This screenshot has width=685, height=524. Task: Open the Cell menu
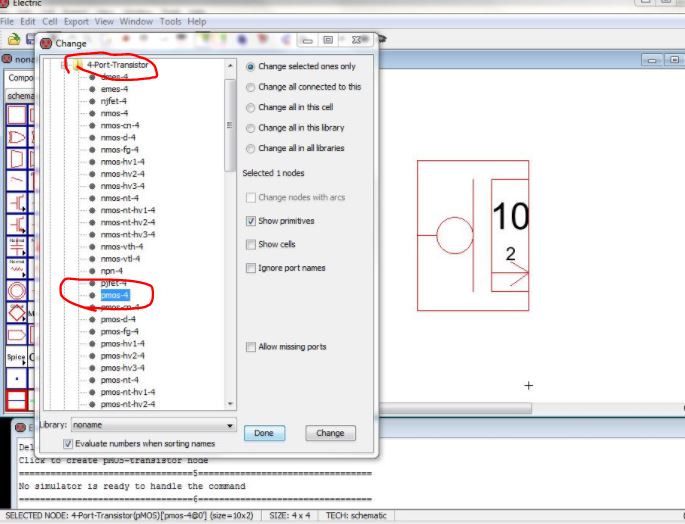click(x=50, y=21)
